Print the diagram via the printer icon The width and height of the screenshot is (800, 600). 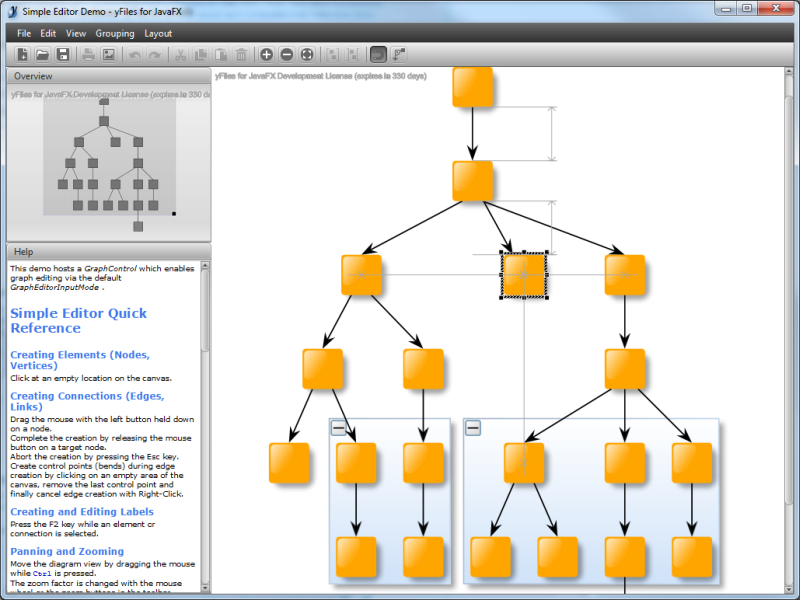88,55
